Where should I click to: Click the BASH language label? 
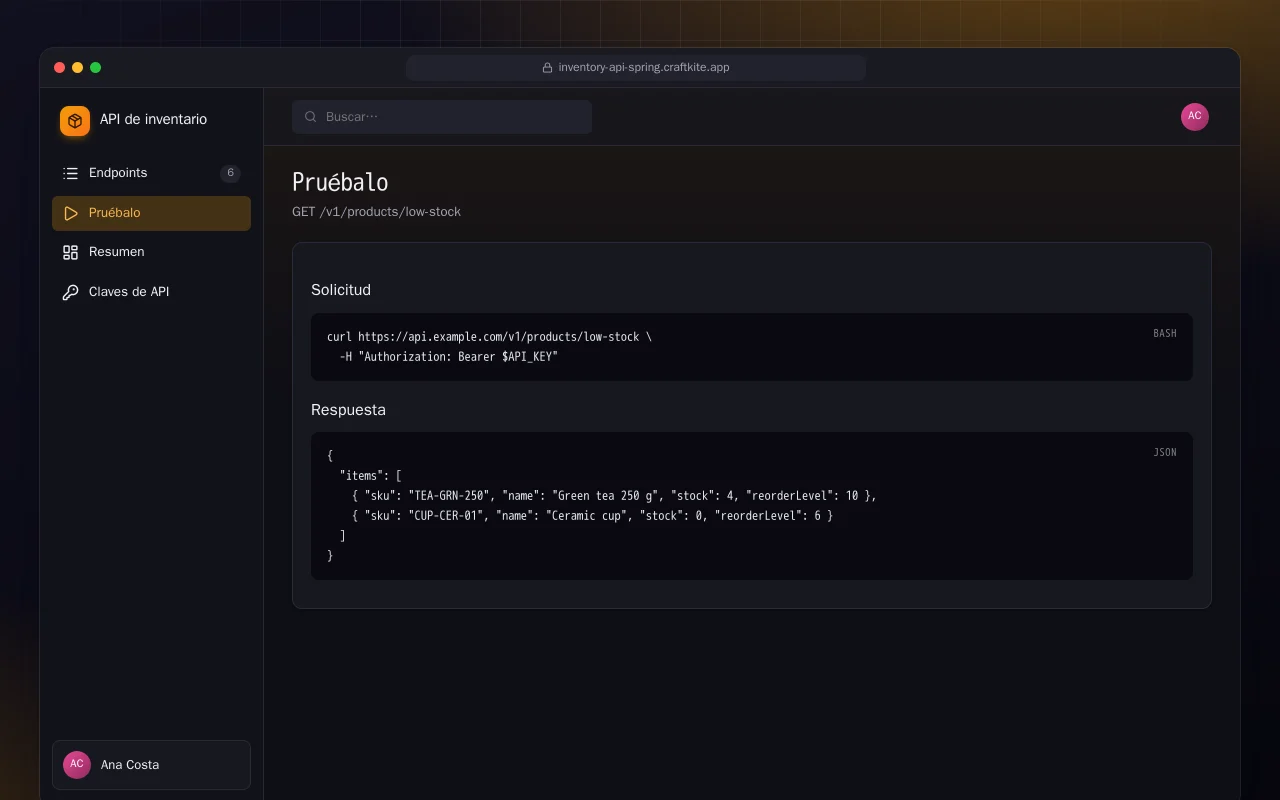1165,333
